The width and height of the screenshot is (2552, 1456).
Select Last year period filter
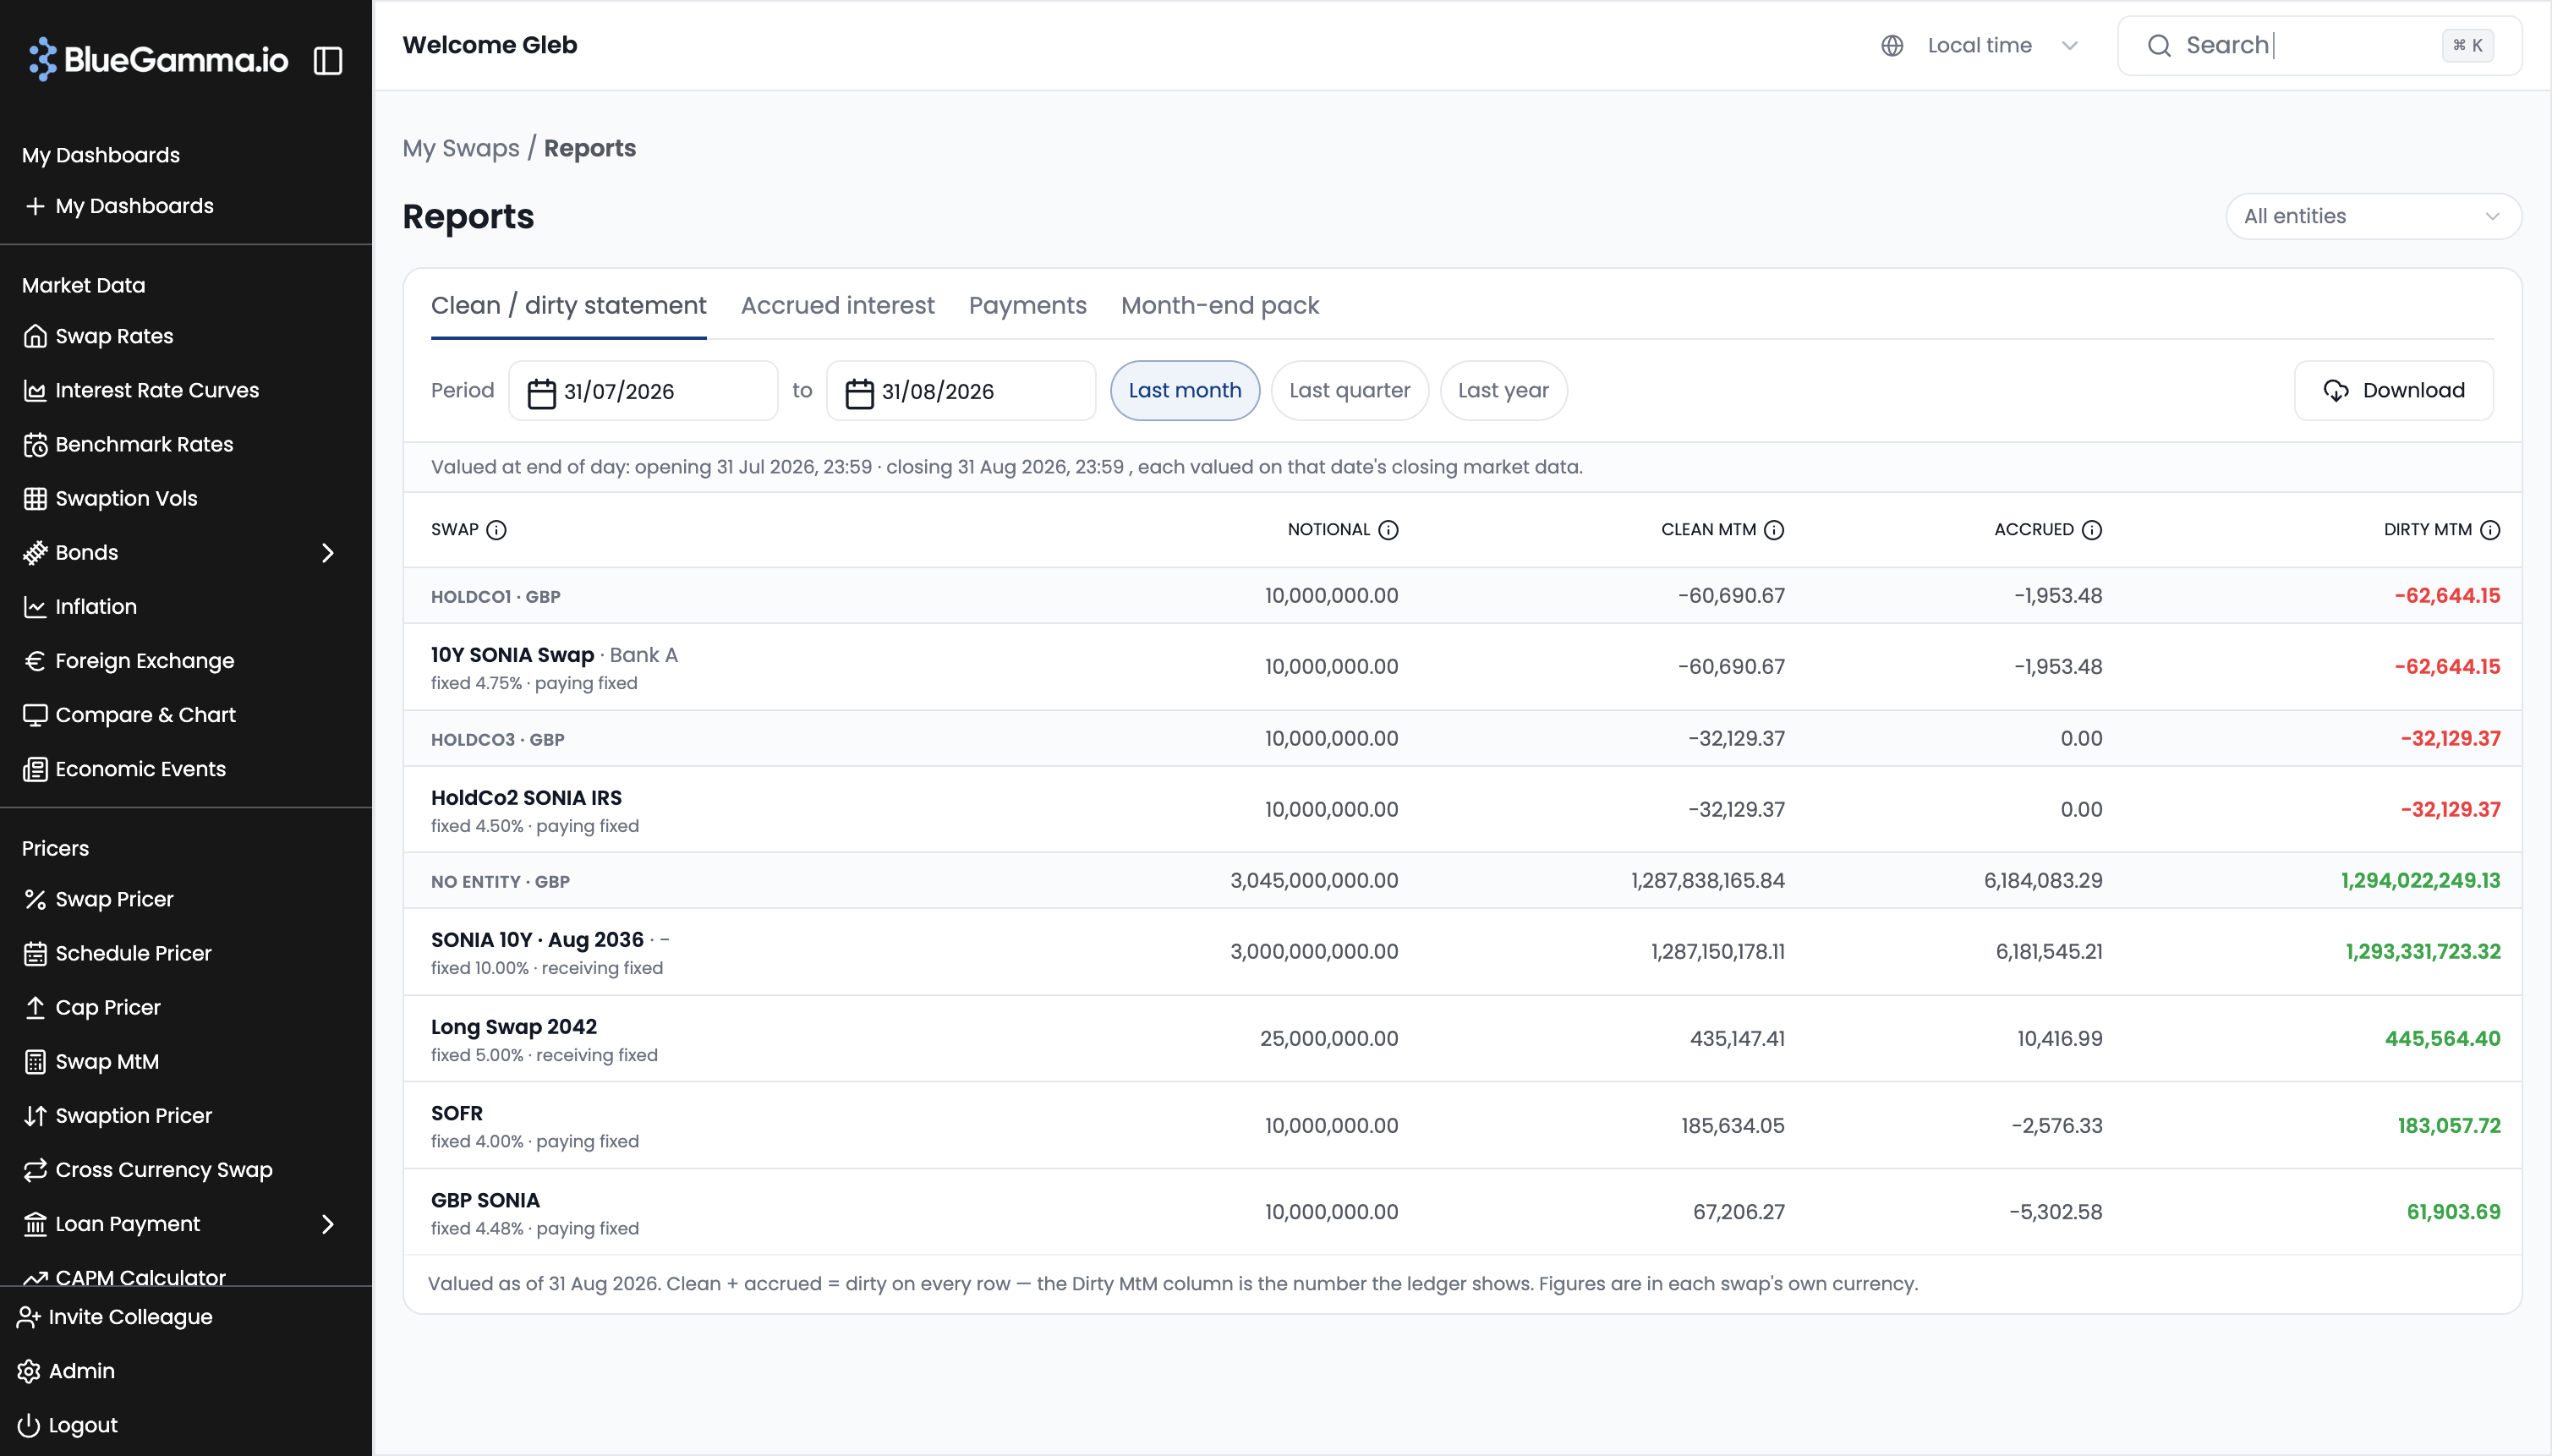(x=1503, y=391)
